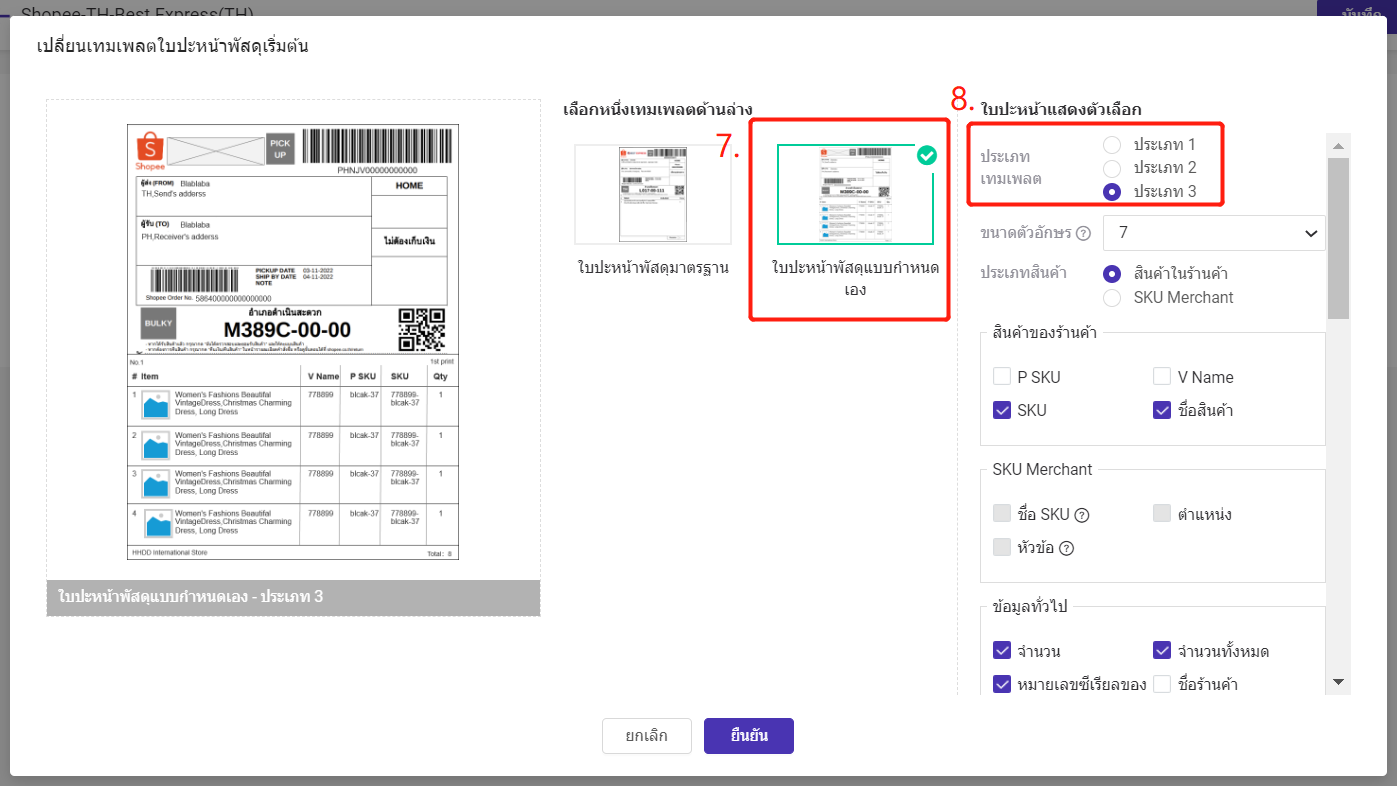Click the QR code in label preview
The height and width of the screenshot is (786, 1397).
click(421, 329)
